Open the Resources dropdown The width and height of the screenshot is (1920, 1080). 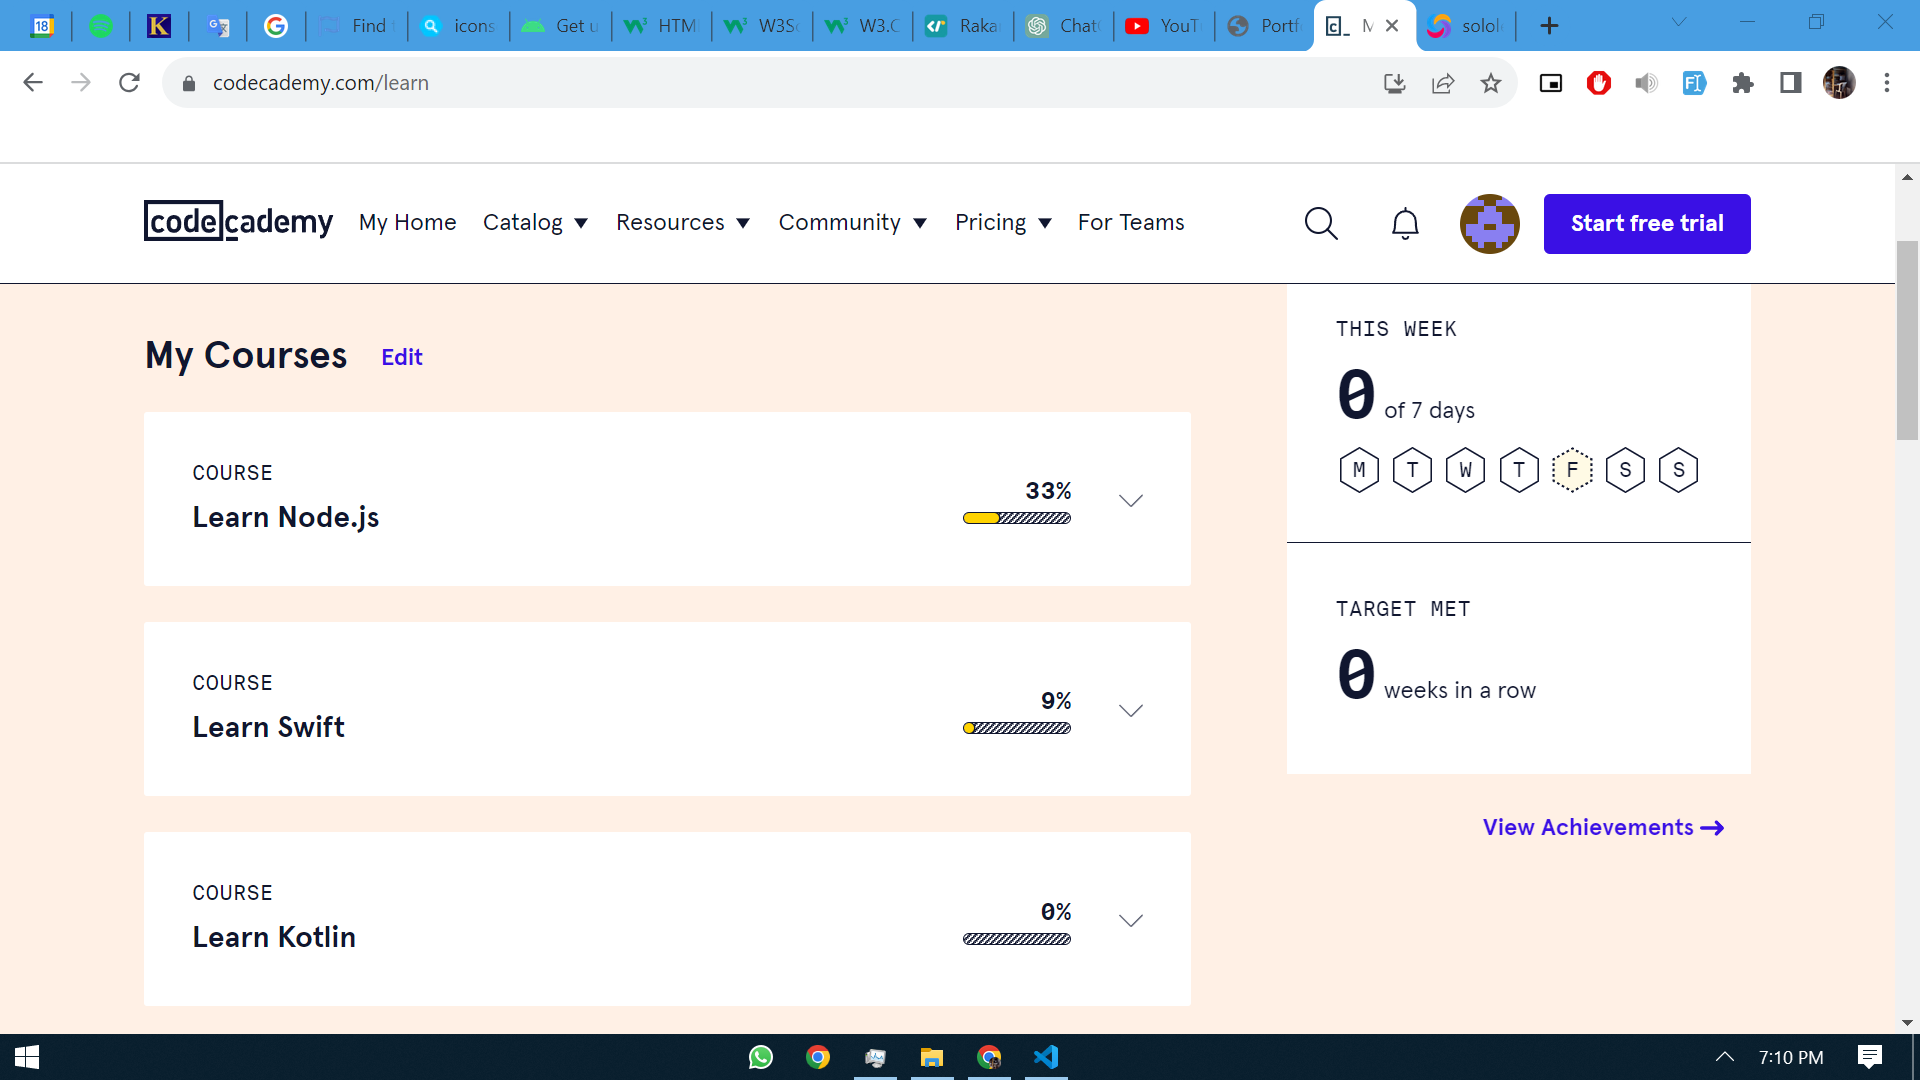point(683,222)
